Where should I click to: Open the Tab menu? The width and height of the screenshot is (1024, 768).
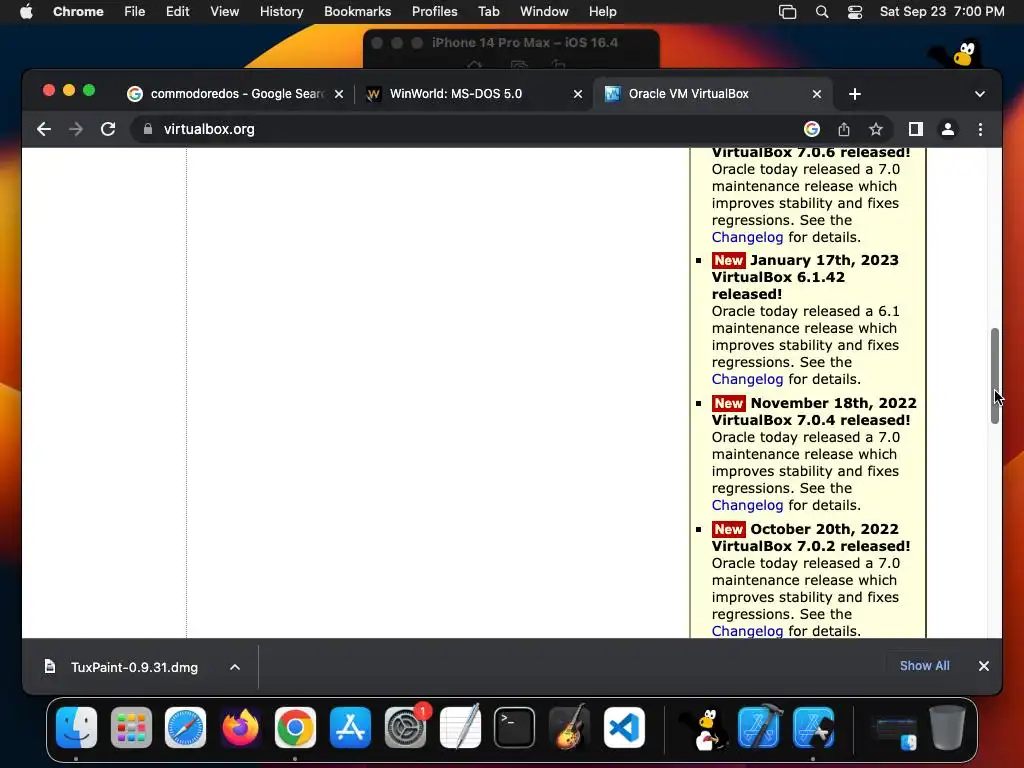coord(488,12)
